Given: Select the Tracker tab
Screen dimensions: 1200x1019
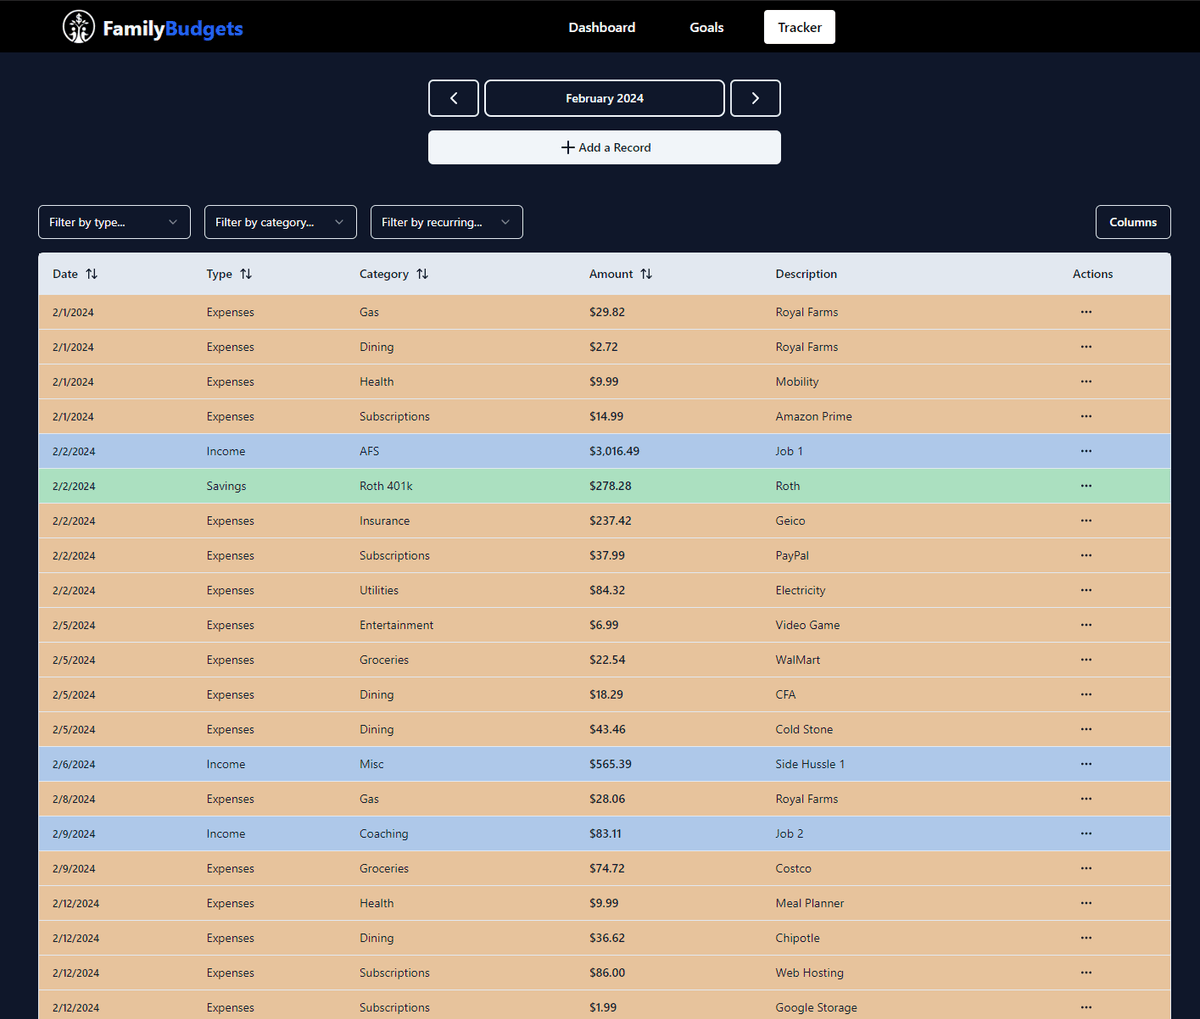Looking at the screenshot, I should 800,27.
